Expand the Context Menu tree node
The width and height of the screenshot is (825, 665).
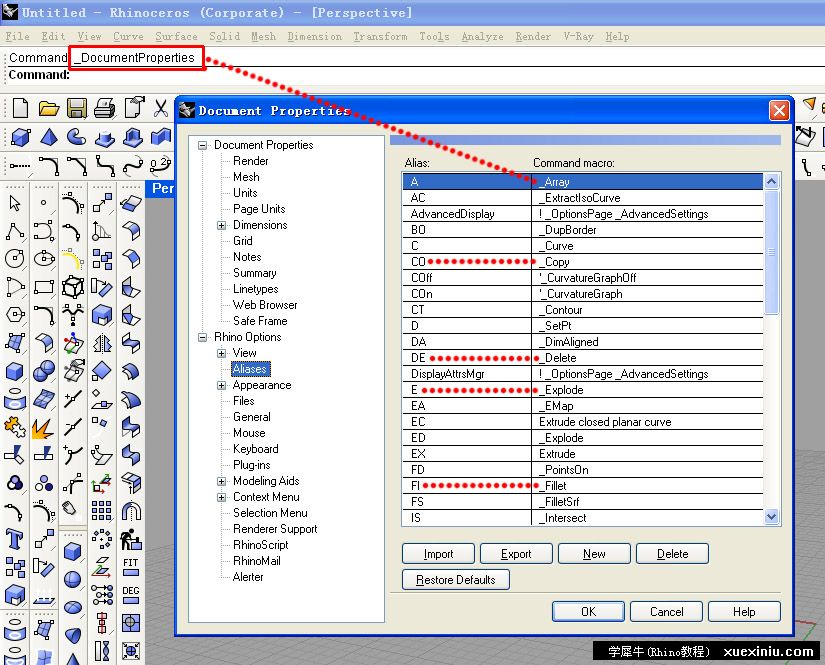[222, 497]
